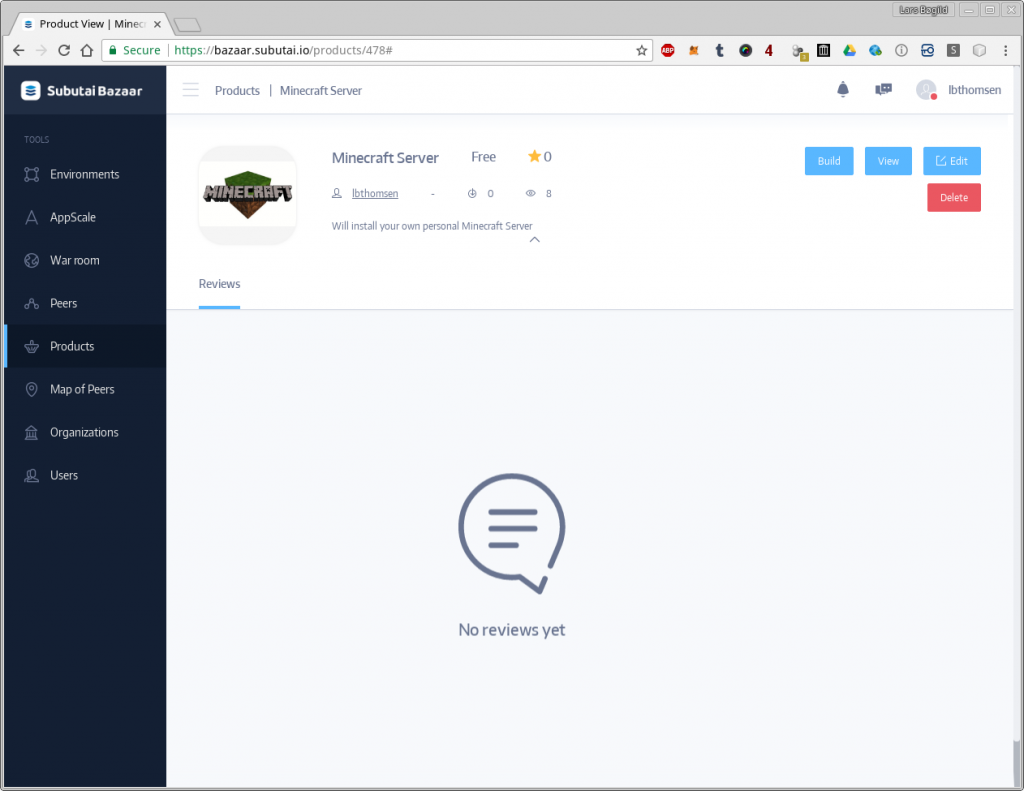Edit the Minecraft Server product
Viewport: 1024px width, 791px height.
952,161
